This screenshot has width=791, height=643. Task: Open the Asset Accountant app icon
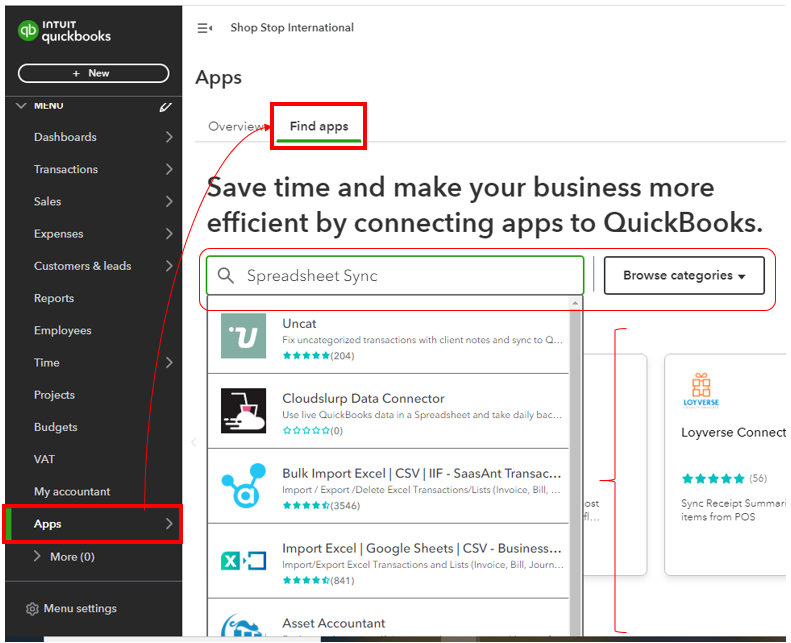[x=244, y=625]
